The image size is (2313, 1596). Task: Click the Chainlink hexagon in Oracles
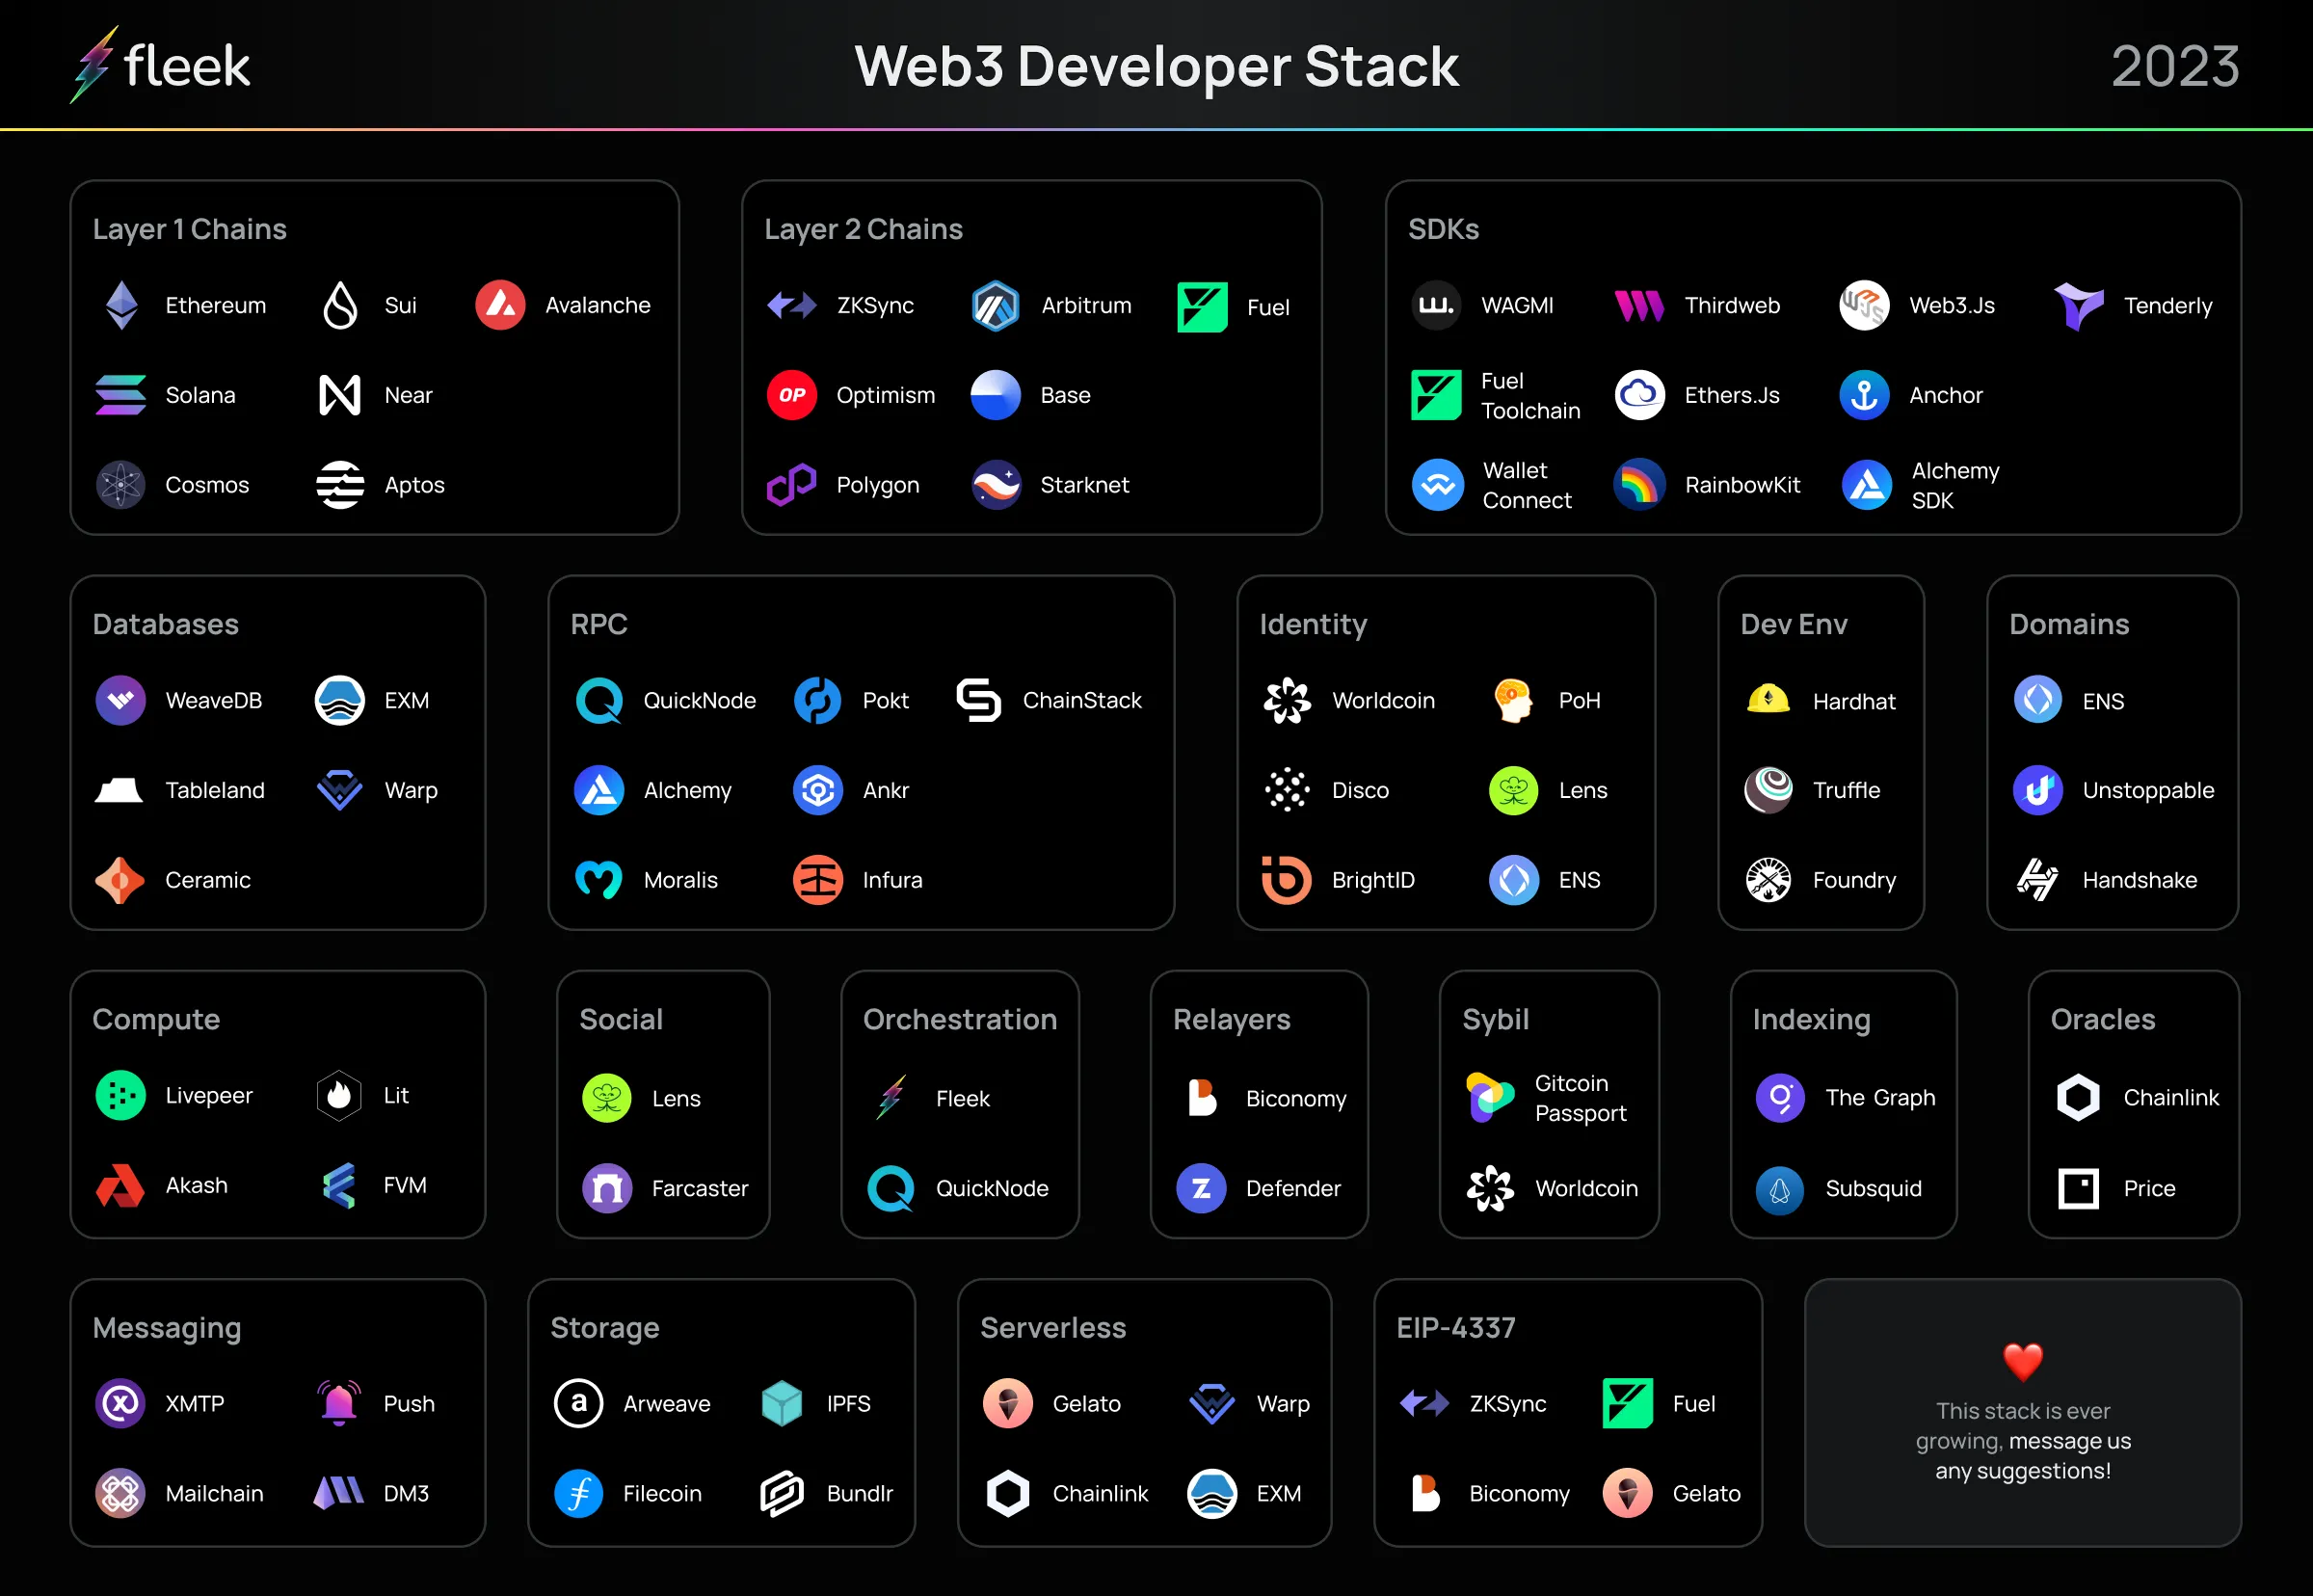click(x=2078, y=1097)
